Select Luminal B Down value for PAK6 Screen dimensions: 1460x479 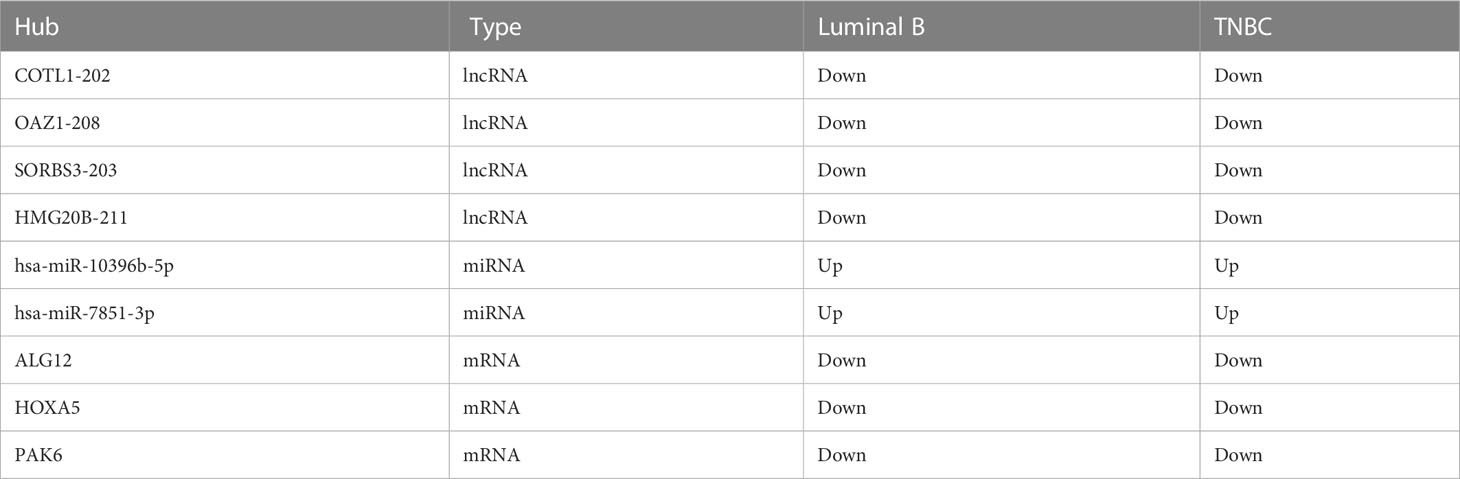click(x=841, y=456)
